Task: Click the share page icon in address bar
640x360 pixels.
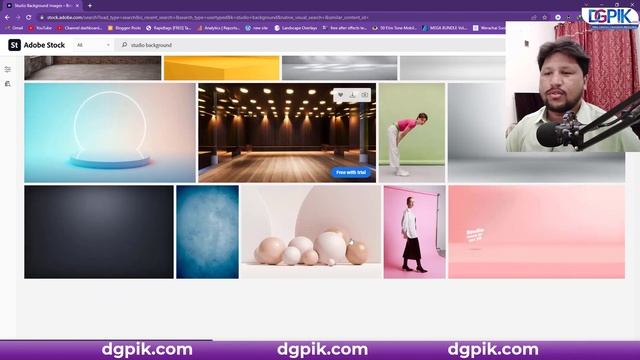Action: (534, 18)
